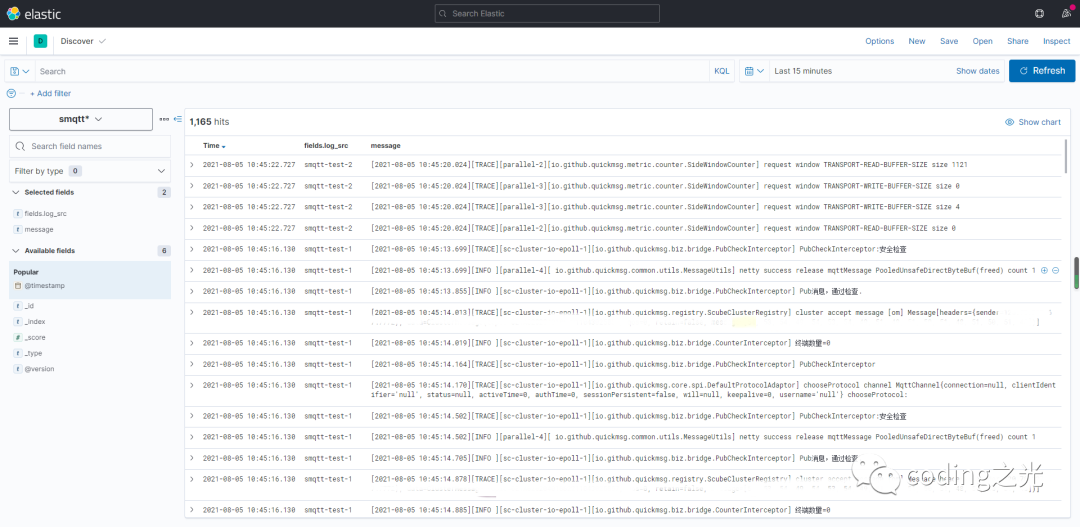The width and height of the screenshot is (1080, 527).
Task: Click the Search Elastic global search box
Action: [x=547, y=13]
